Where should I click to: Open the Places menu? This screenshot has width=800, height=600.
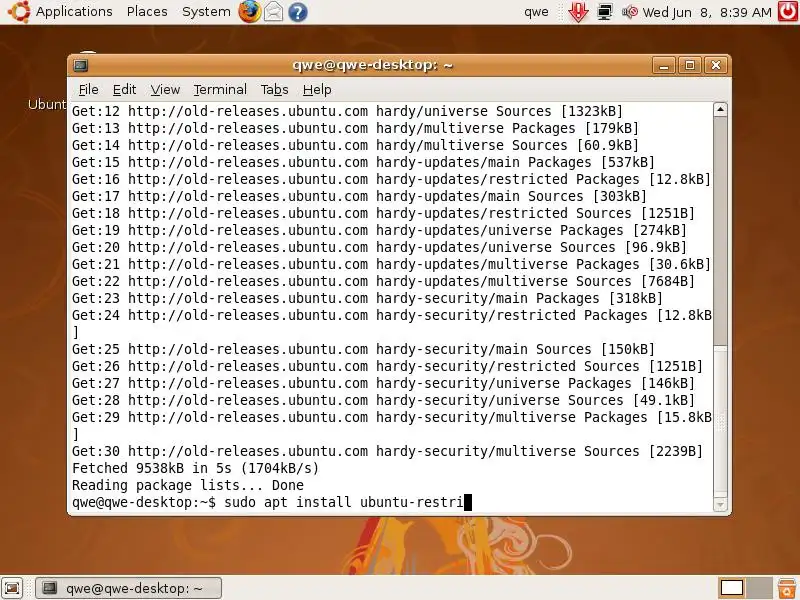point(147,11)
